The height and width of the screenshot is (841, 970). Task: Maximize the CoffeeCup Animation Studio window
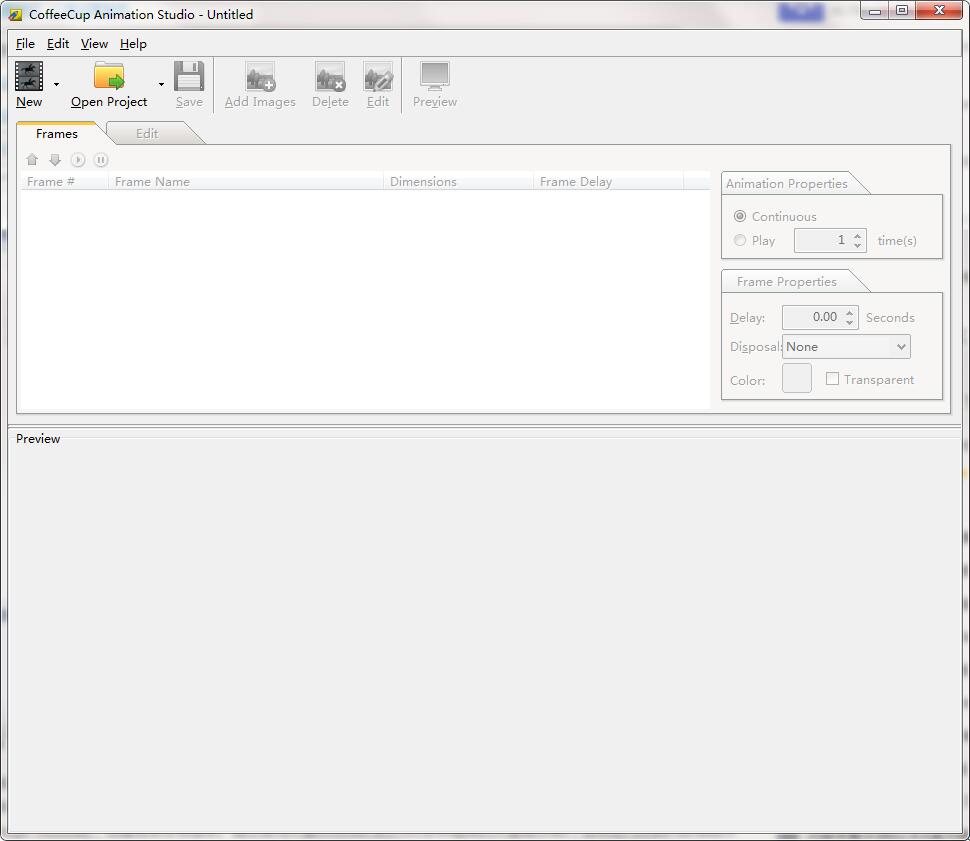[x=902, y=11]
